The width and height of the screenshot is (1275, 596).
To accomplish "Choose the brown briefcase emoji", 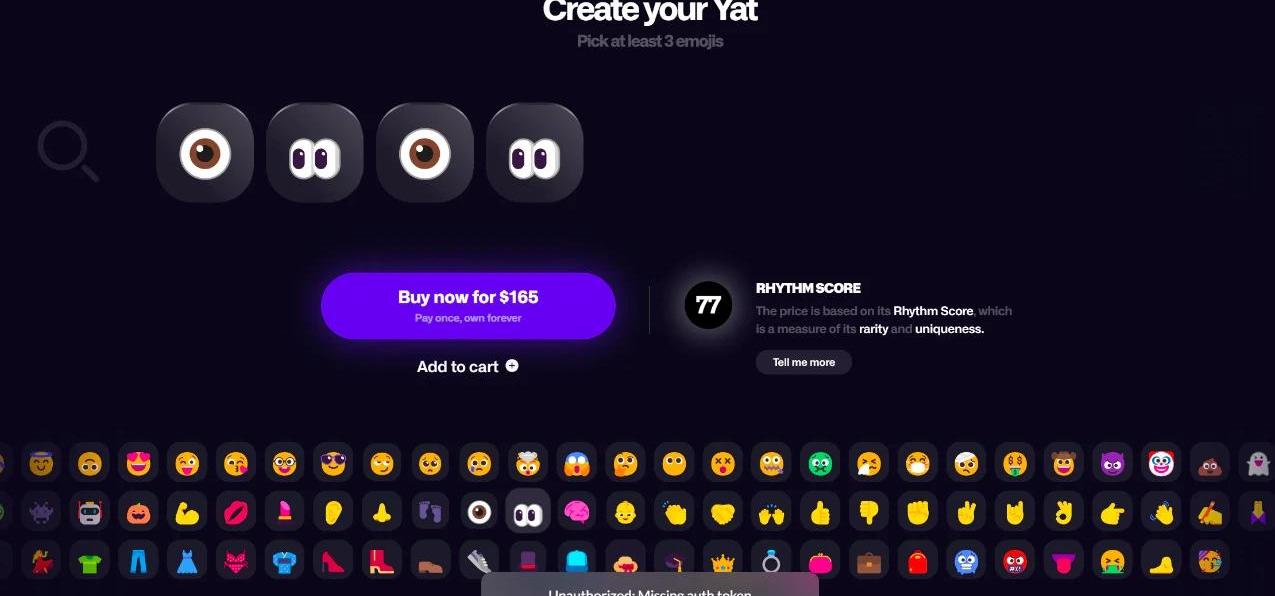I will tap(869, 561).
